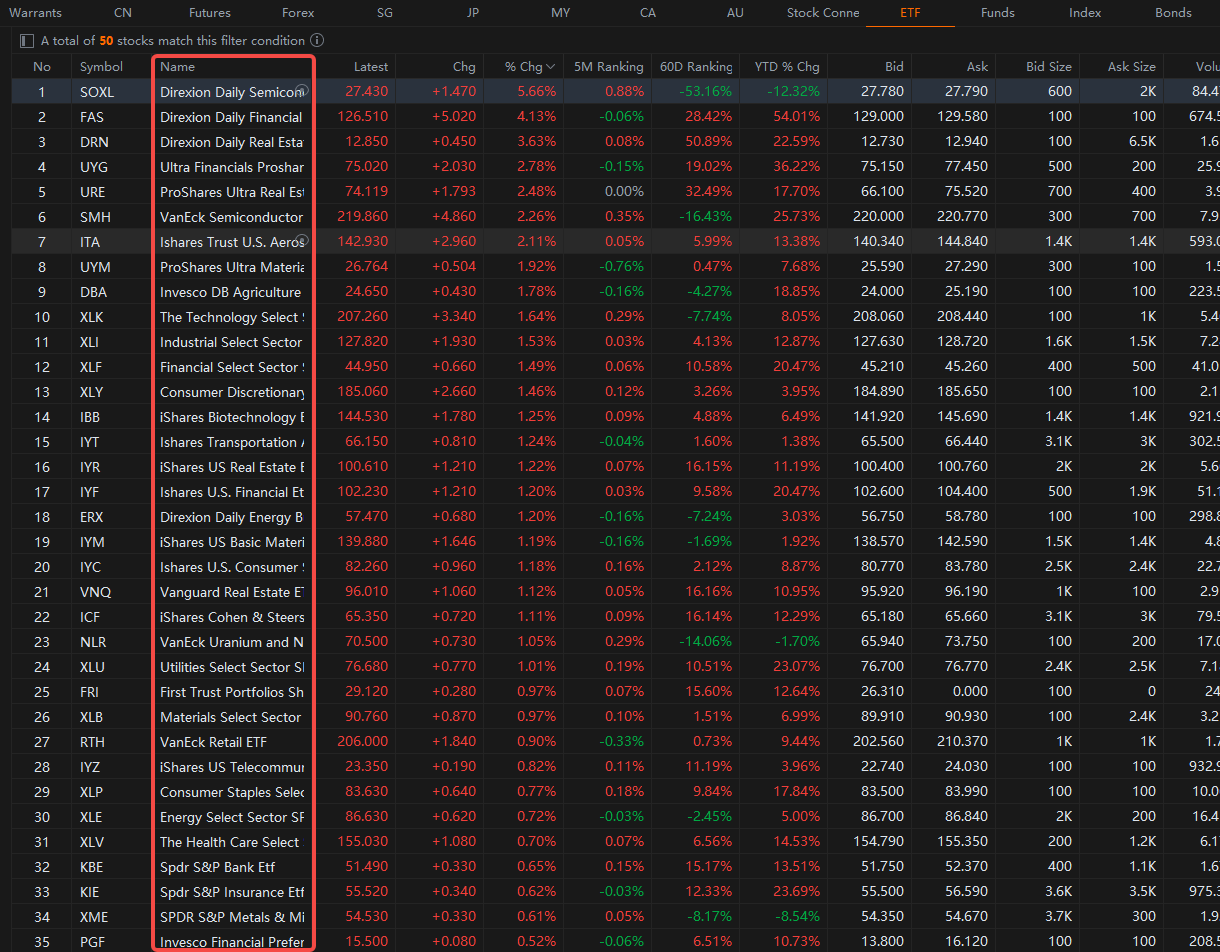Go to the Funds tab
1220x952 pixels.
998,13
